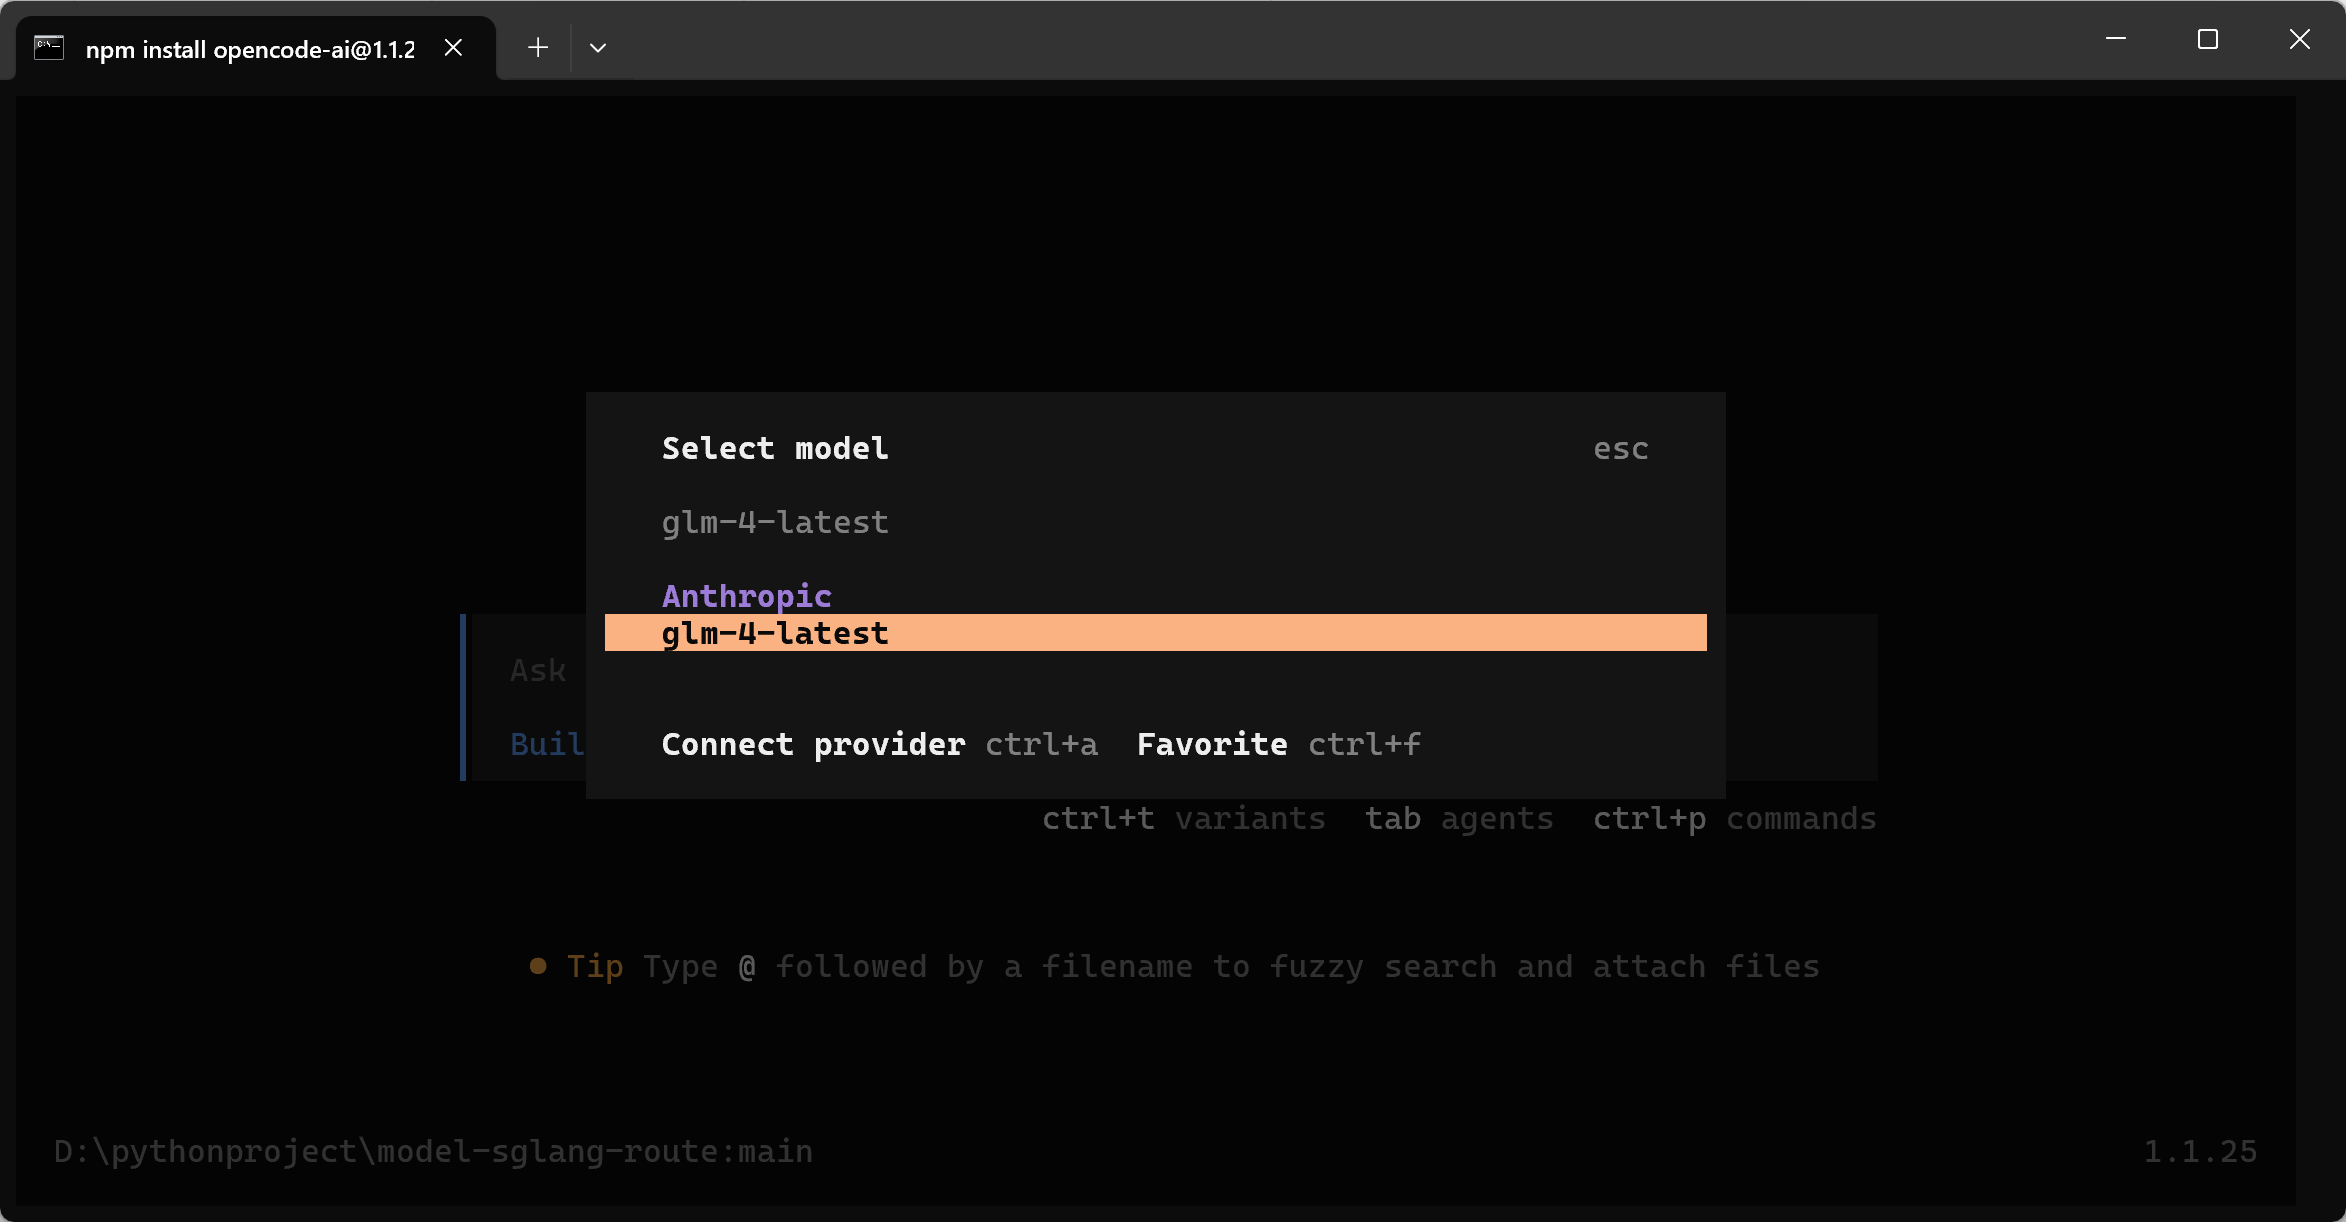Image resolution: width=2346 pixels, height=1222 pixels.
Task: Expand the terminal profiles dropdown chevron
Action: point(598,48)
